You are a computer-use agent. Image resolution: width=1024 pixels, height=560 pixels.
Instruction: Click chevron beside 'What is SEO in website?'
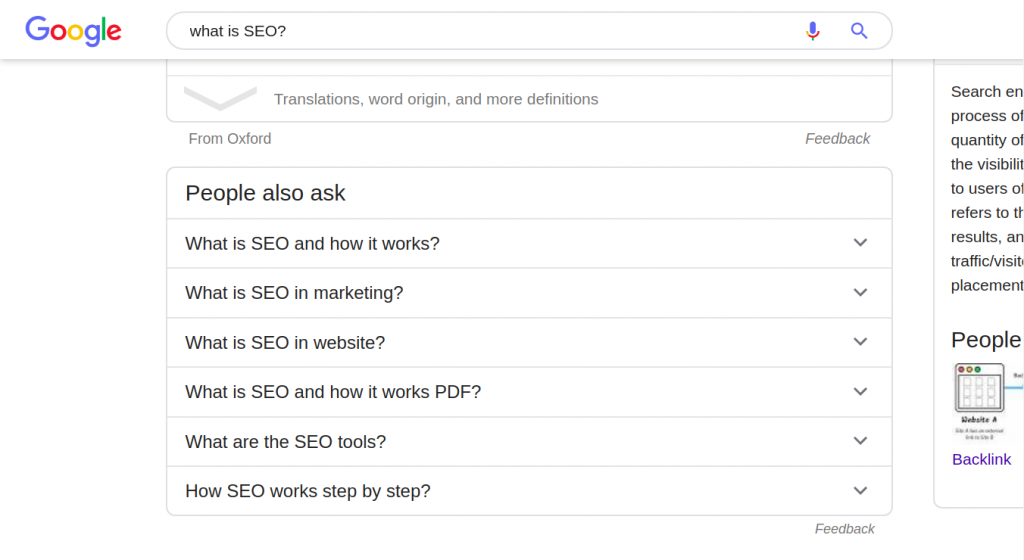860,342
